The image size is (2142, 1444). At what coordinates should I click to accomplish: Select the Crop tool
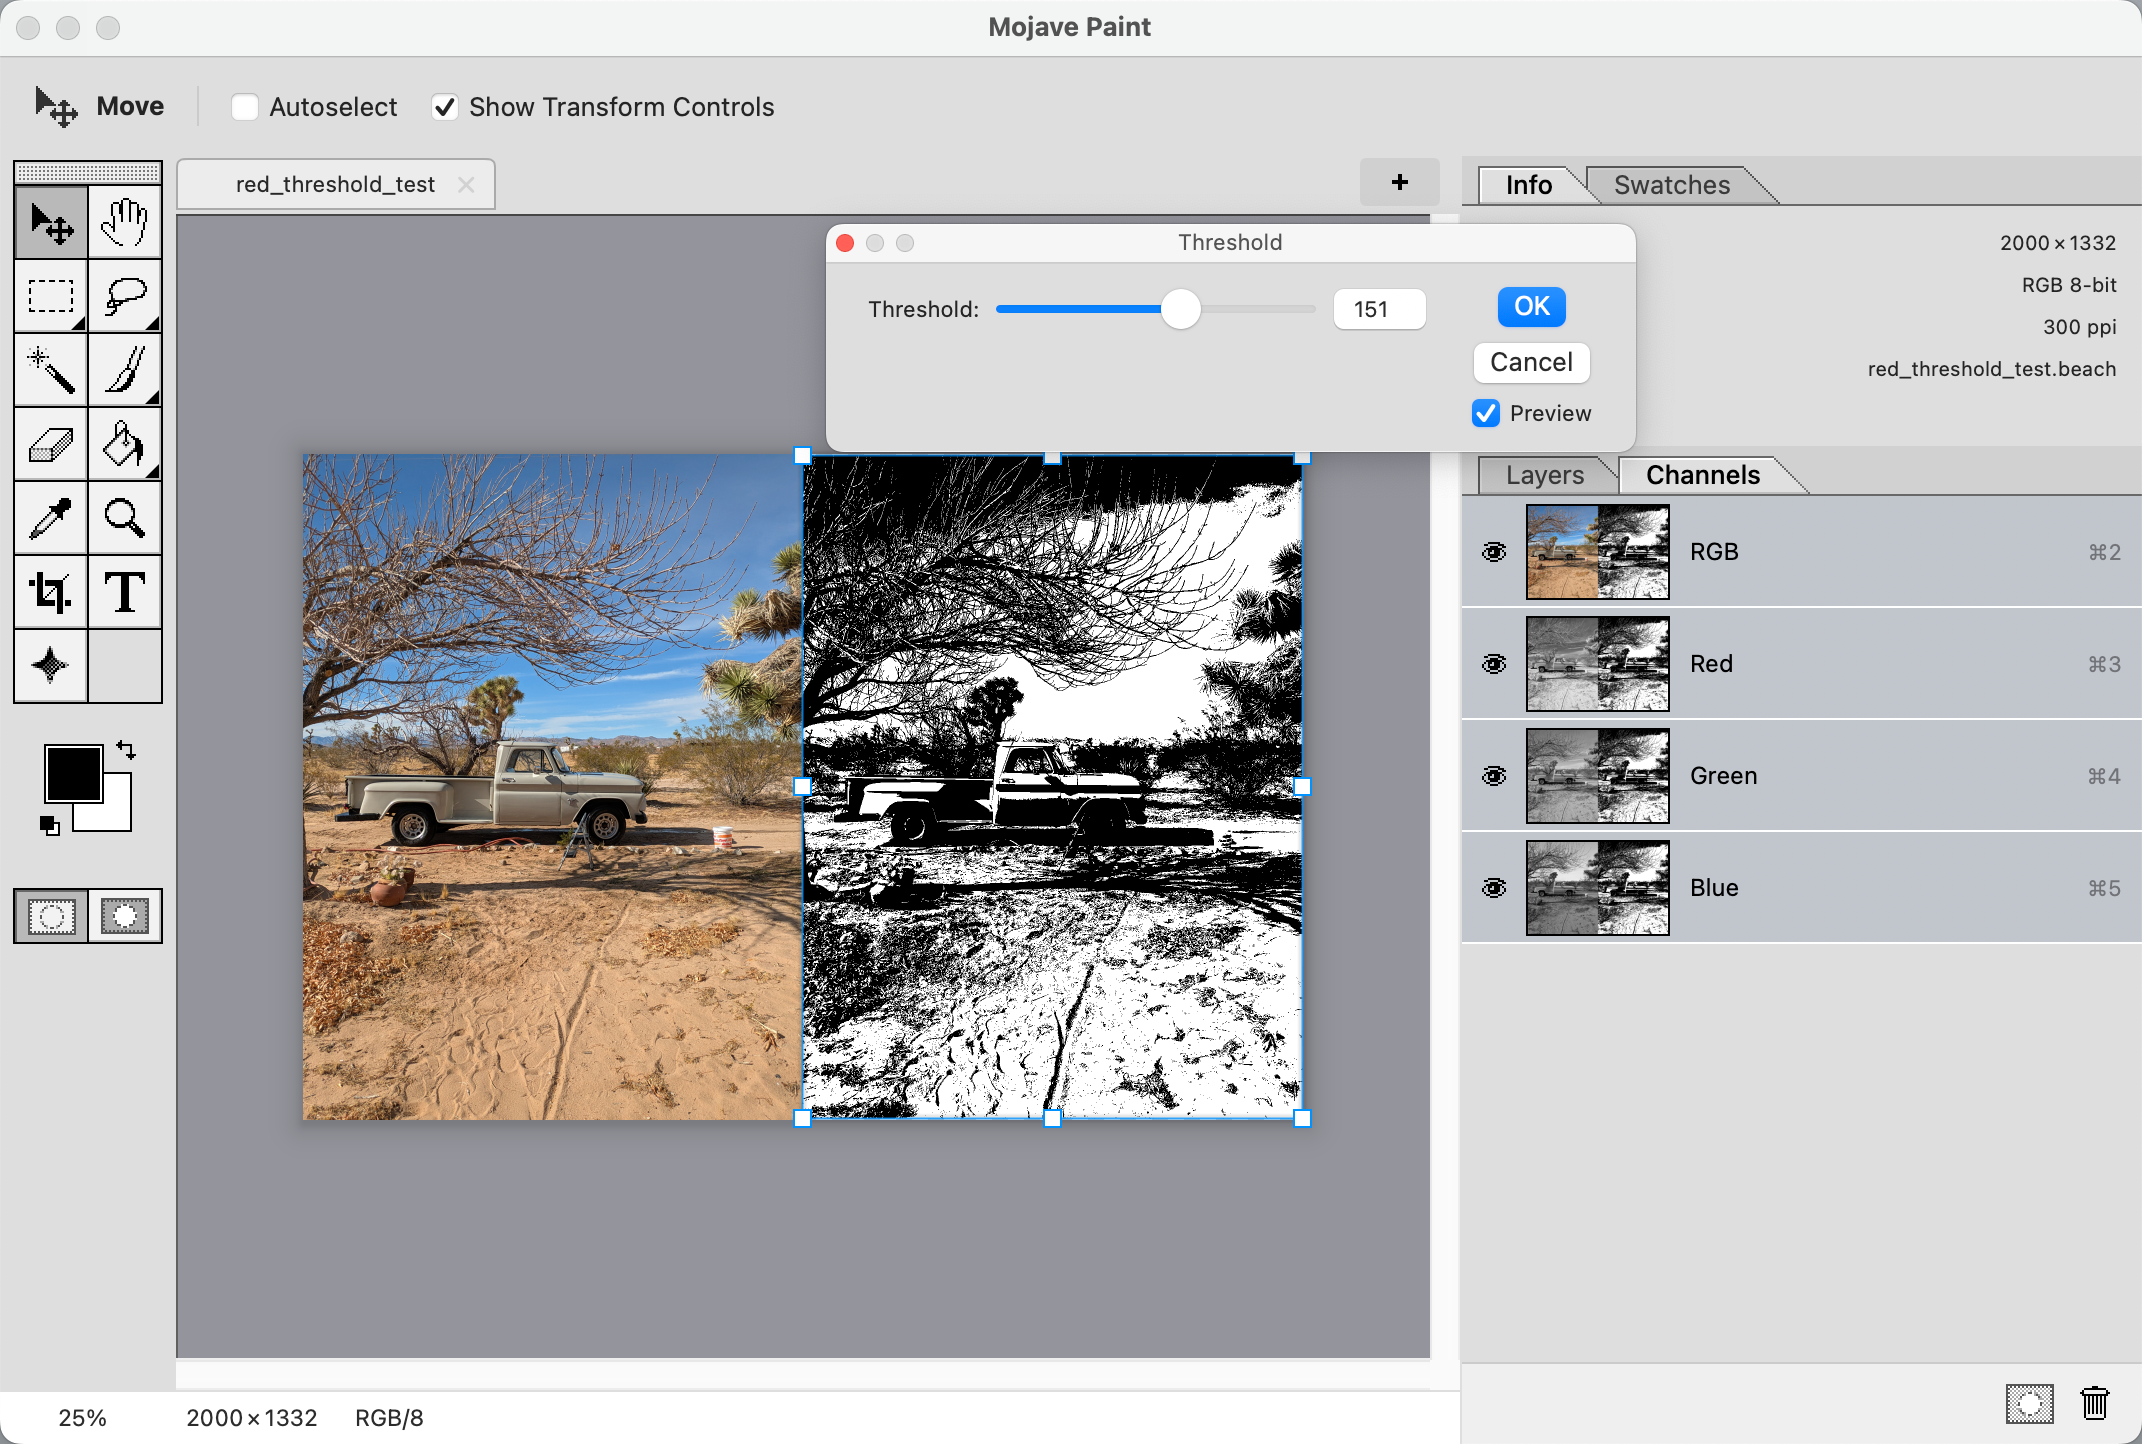point(51,592)
